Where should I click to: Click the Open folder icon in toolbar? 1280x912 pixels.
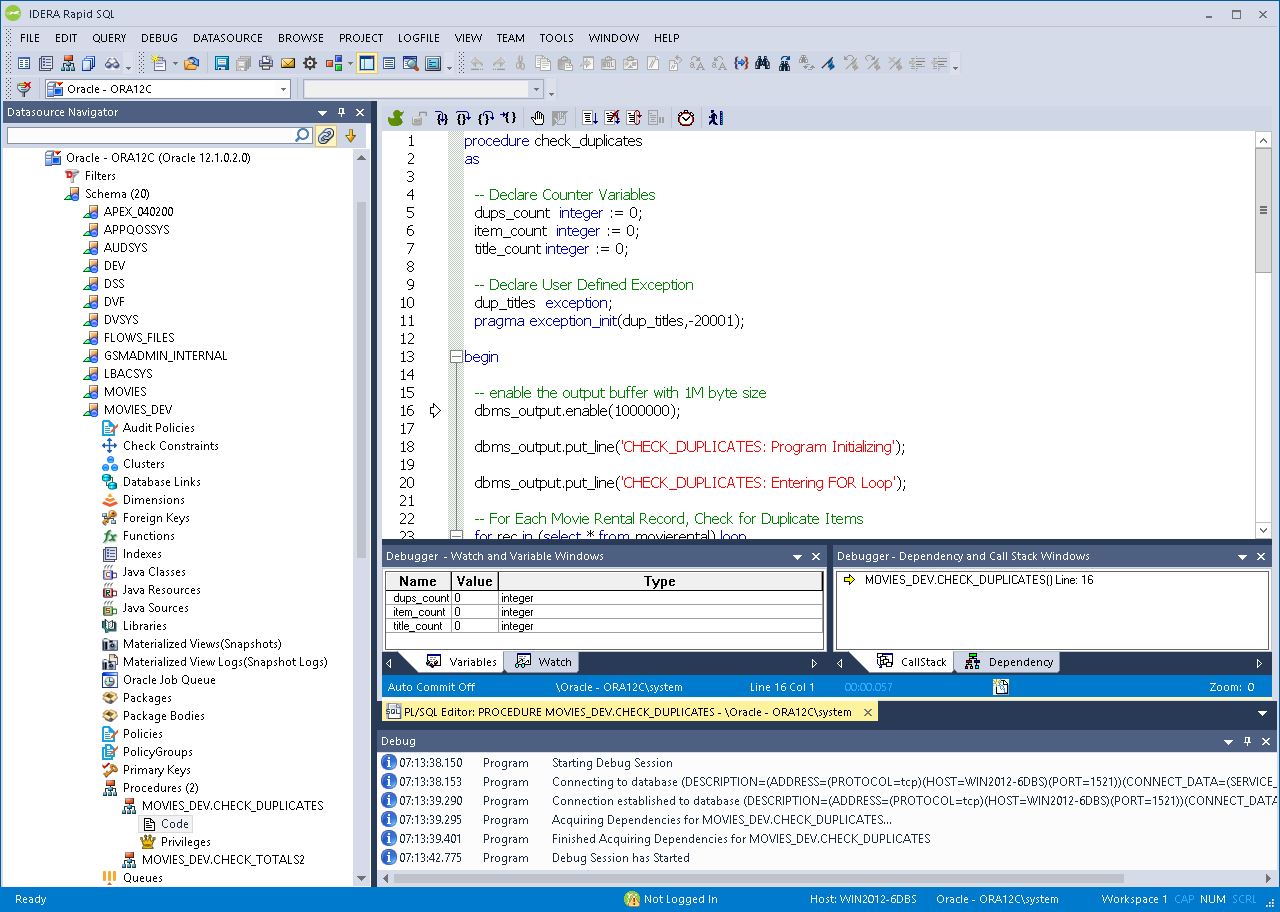(191, 63)
